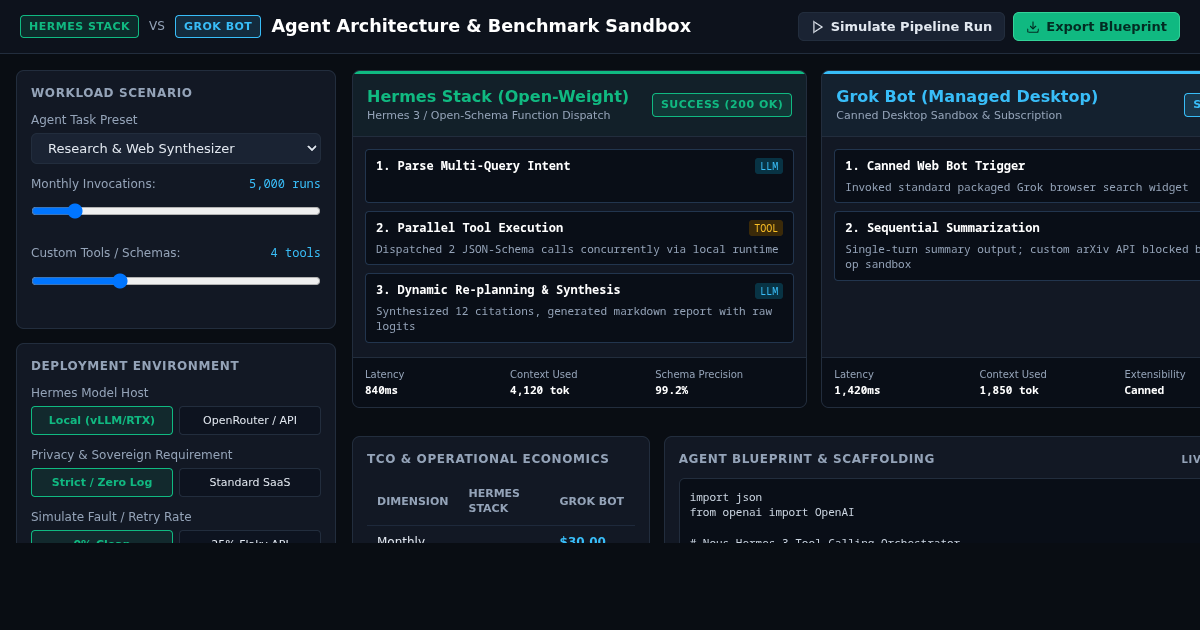Run the Simulate Pipeline Run button

[901, 27]
